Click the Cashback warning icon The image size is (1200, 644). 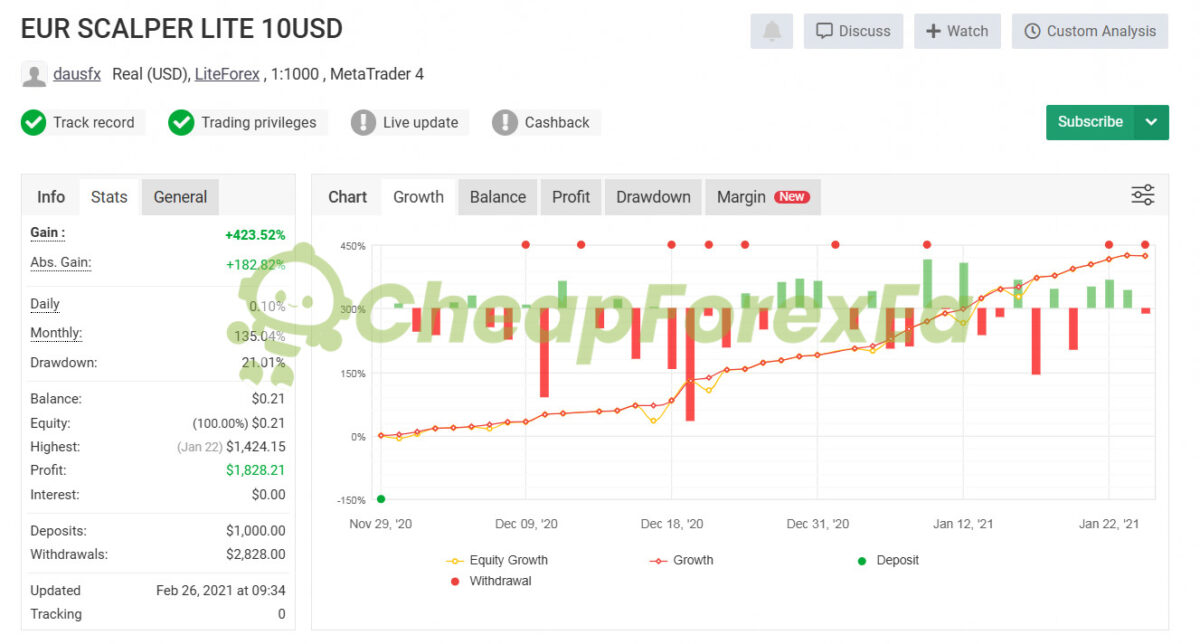[505, 123]
